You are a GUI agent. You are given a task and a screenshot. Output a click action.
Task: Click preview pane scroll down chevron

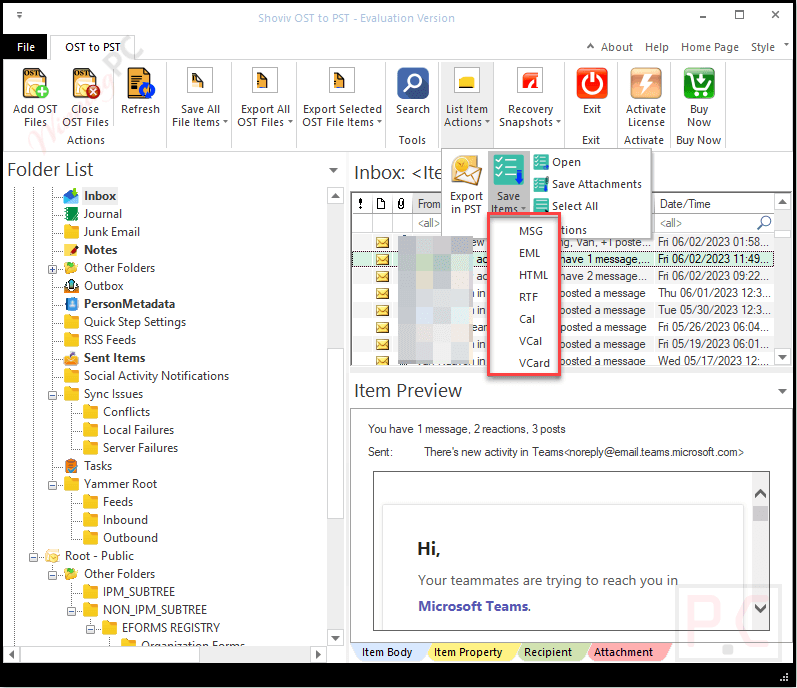click(x=760, y=608)
